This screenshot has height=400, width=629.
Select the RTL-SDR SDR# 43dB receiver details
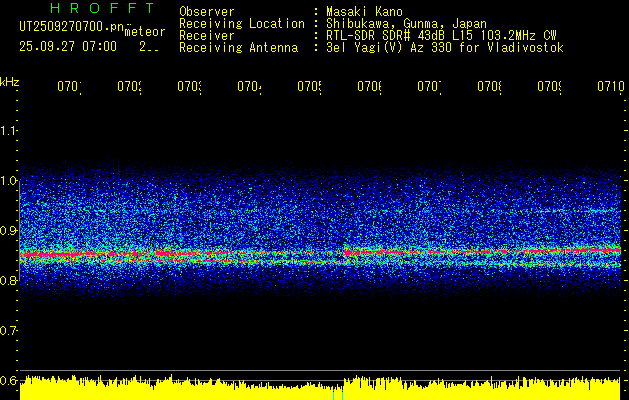pos(441,36)
